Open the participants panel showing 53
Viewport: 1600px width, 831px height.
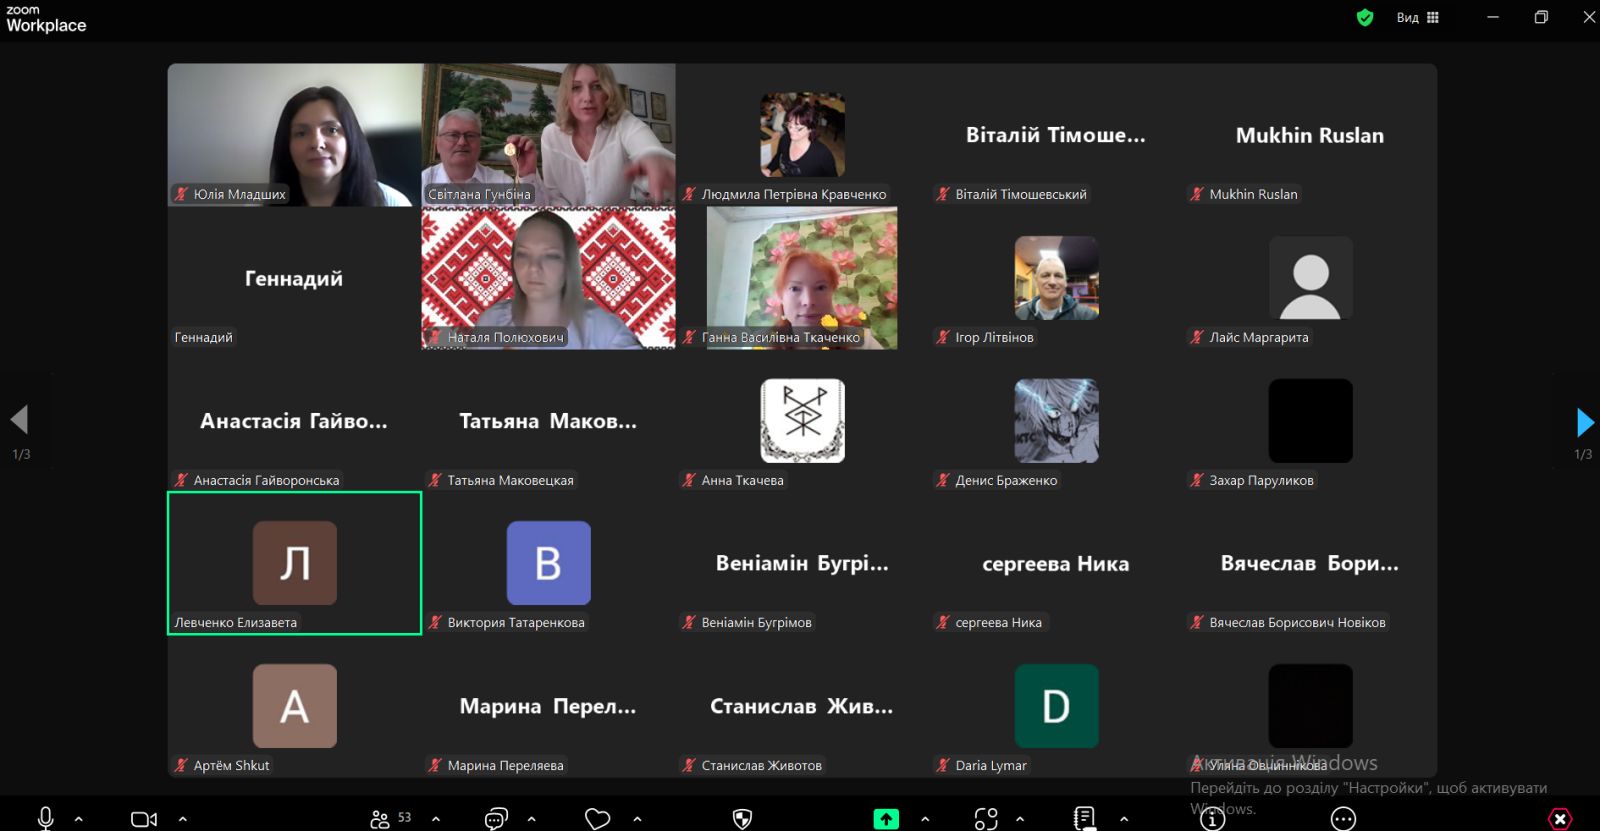[390, 818]
